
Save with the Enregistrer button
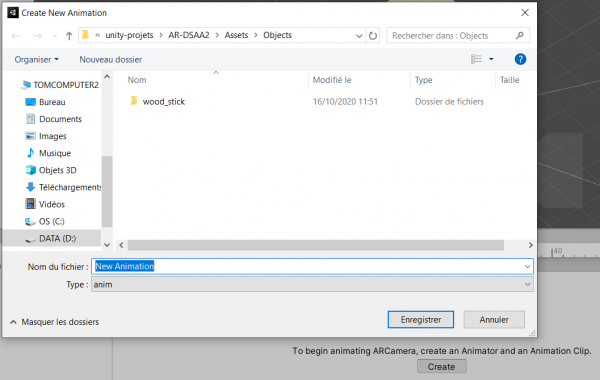pyautogui.click(x=421, y=320)
